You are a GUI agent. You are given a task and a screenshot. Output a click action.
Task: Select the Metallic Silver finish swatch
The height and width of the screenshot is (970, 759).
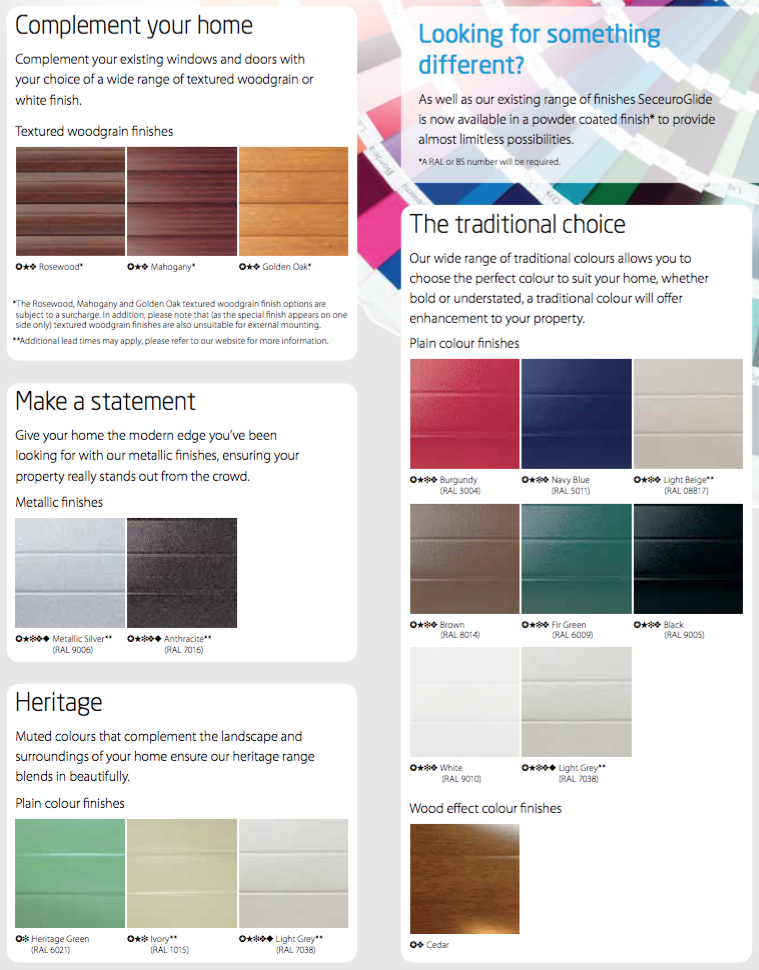pos(70,573)
